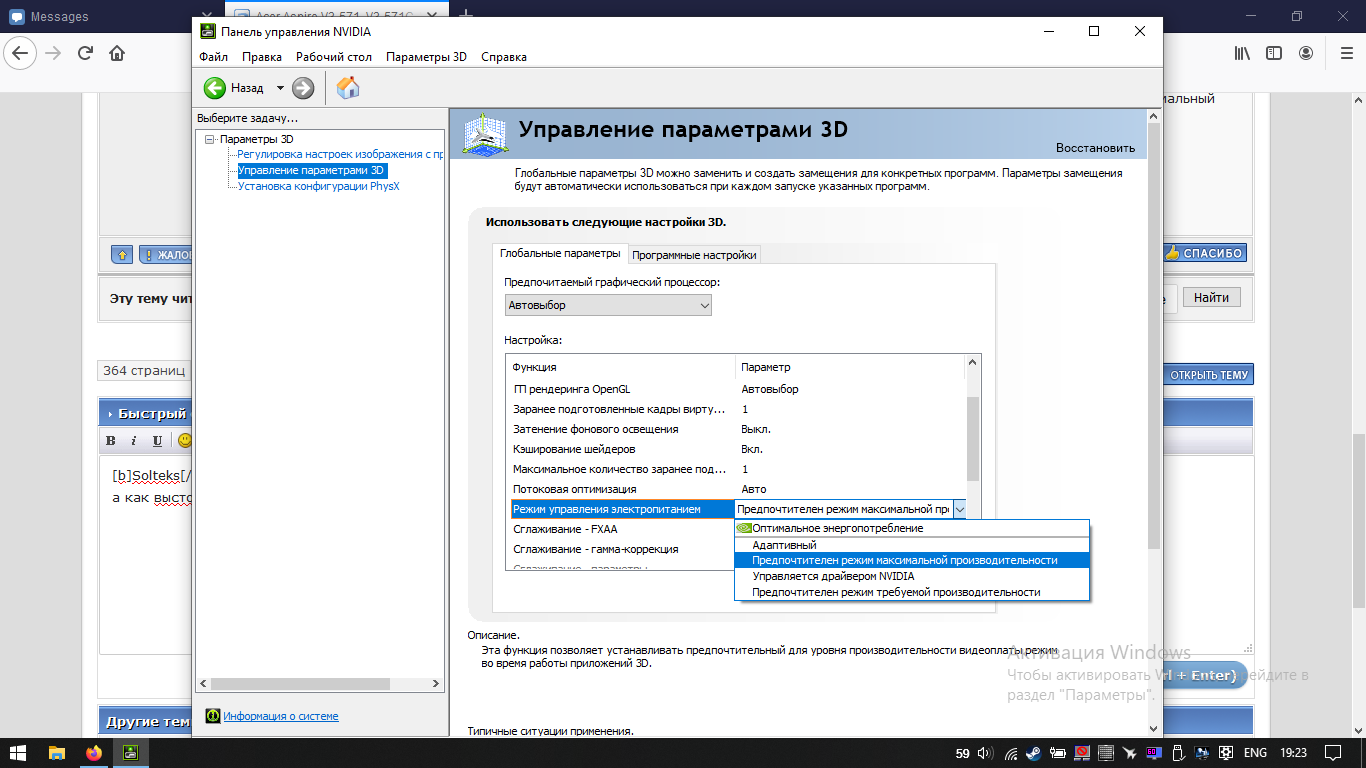This screenshot has height=768, width=1366.
Task: Select the Кэширование шейдеров row
Action: (738, 449)
